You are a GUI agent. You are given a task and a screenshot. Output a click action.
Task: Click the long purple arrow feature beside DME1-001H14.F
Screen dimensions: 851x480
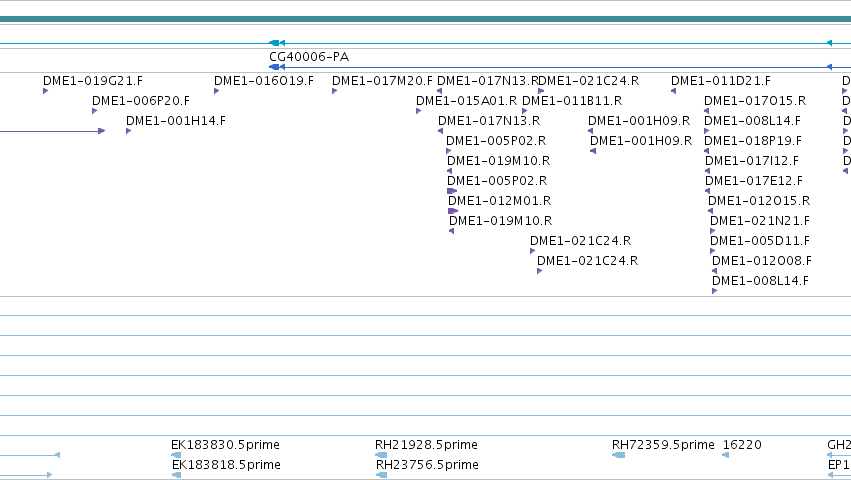coord(52,131)
